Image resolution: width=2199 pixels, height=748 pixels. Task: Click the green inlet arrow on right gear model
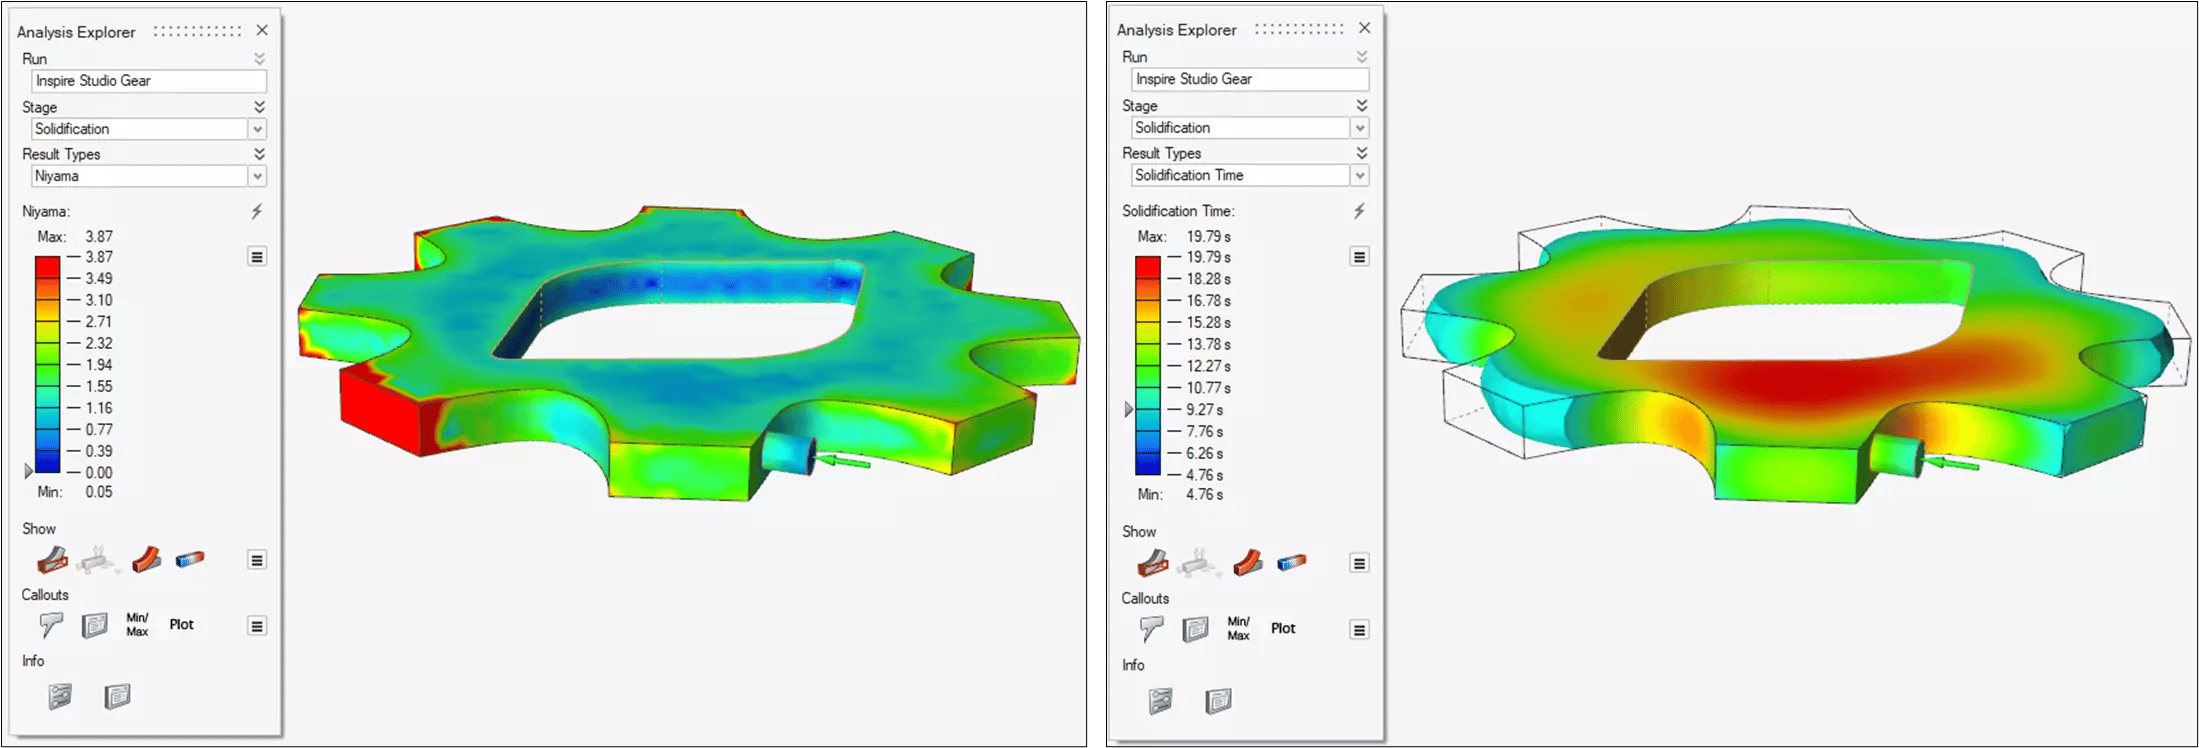tap(1952, 463)
